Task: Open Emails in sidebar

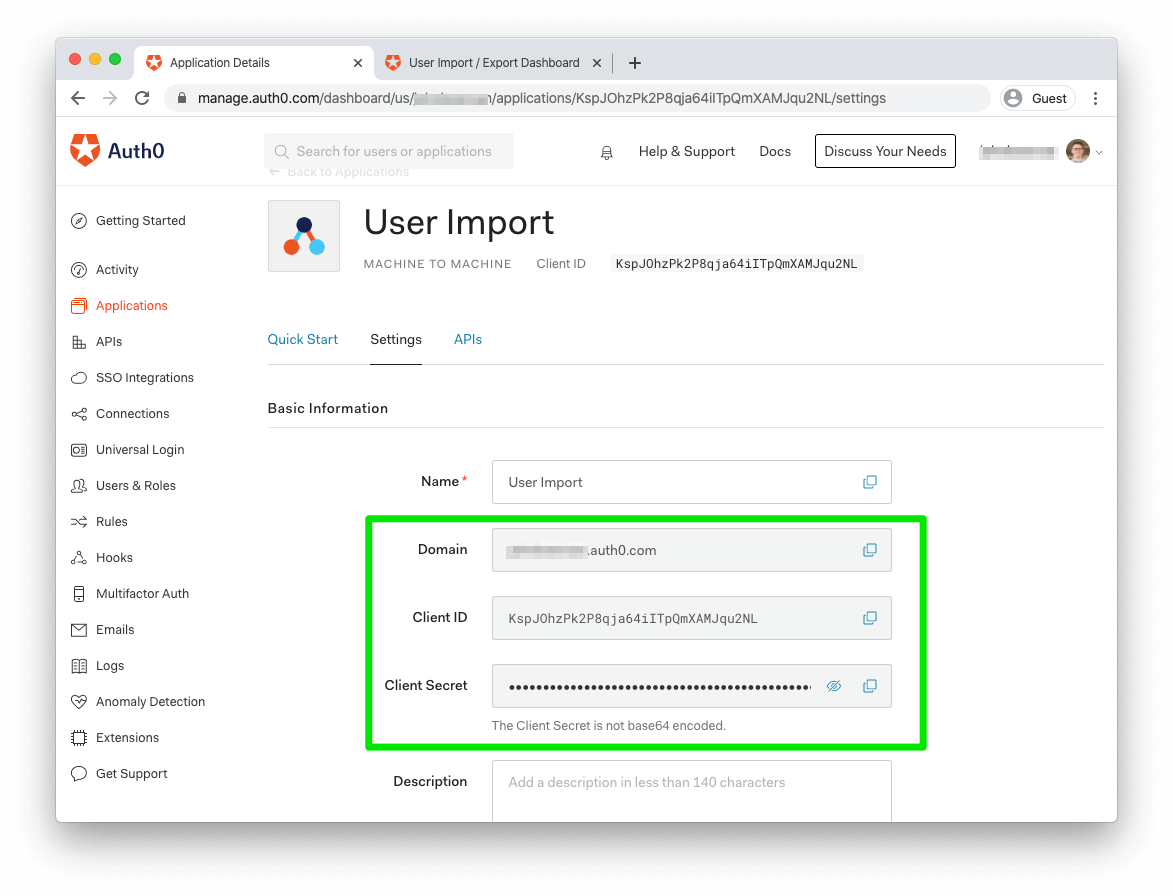Action: (102, 630)
